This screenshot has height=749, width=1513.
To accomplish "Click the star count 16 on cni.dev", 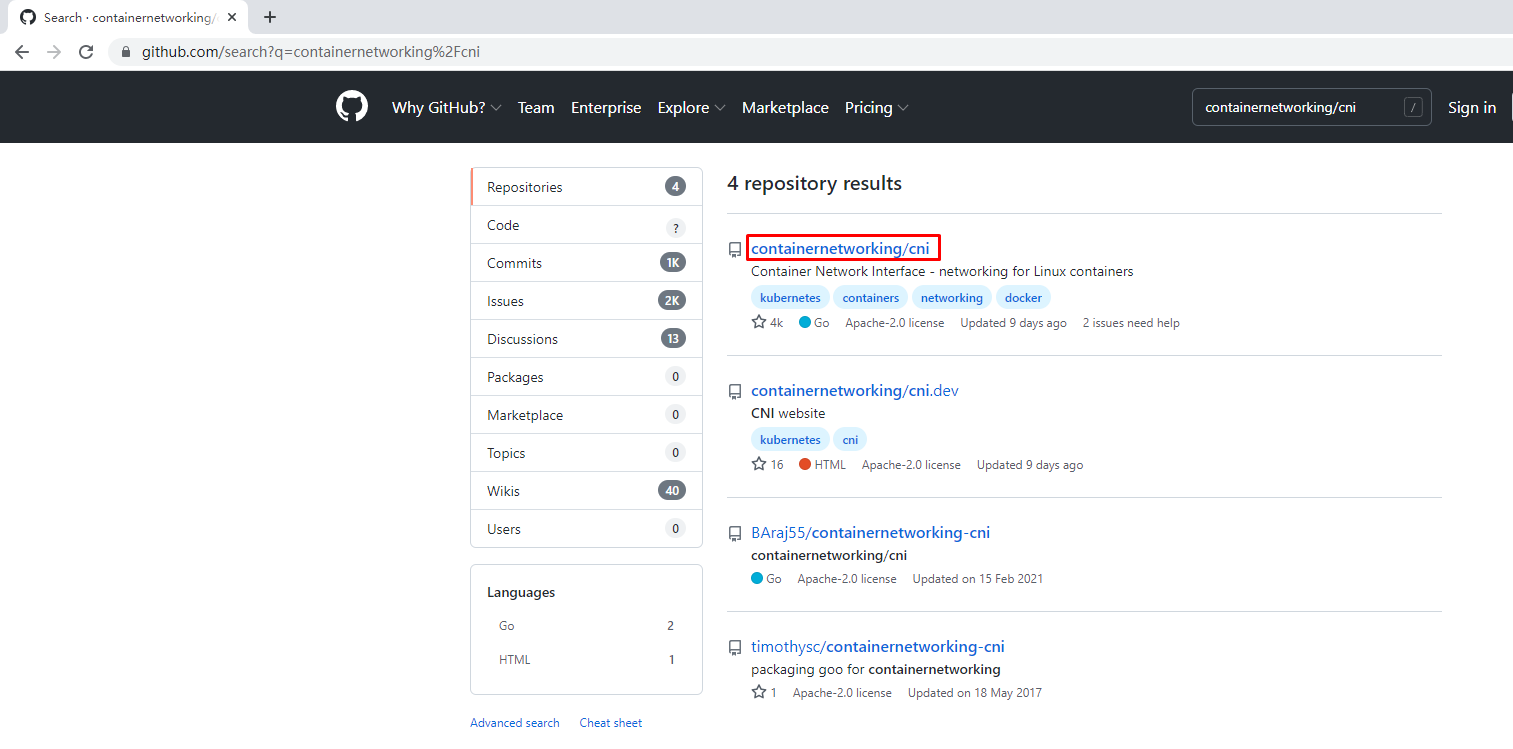I will click(x=776, y=465).
